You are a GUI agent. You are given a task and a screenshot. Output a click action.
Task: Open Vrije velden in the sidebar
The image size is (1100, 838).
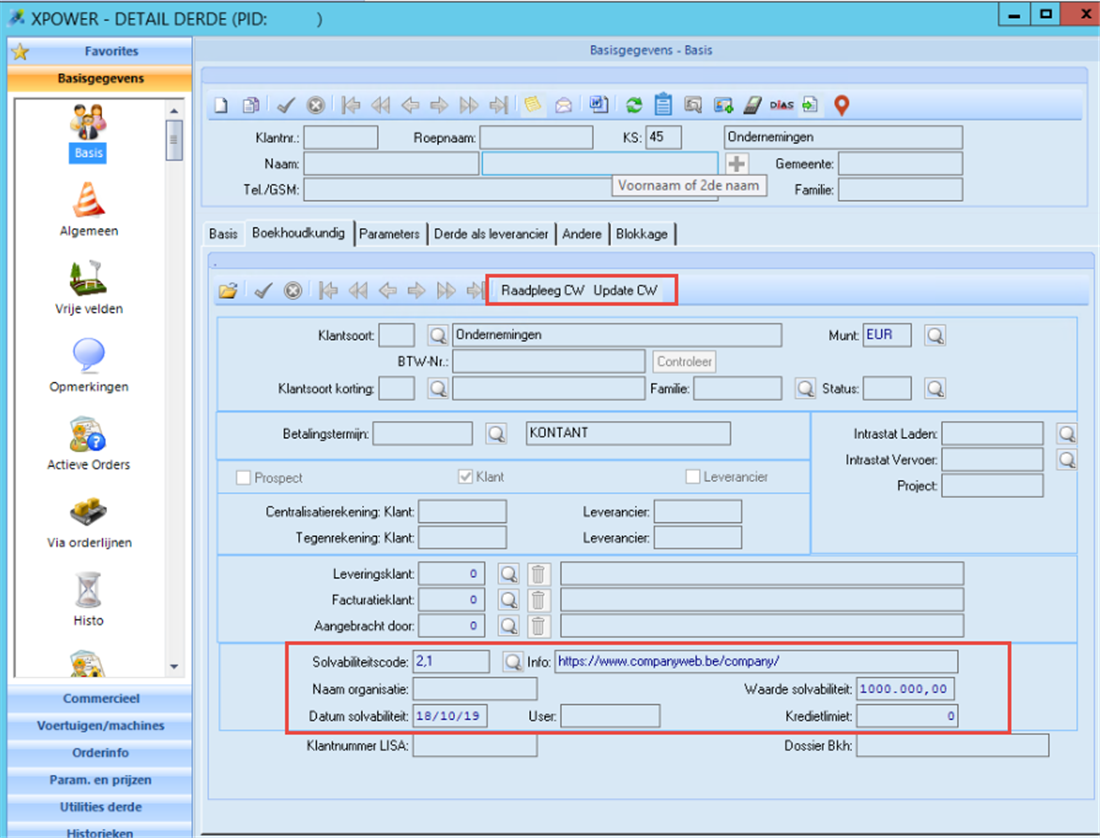tap(89, 287)
